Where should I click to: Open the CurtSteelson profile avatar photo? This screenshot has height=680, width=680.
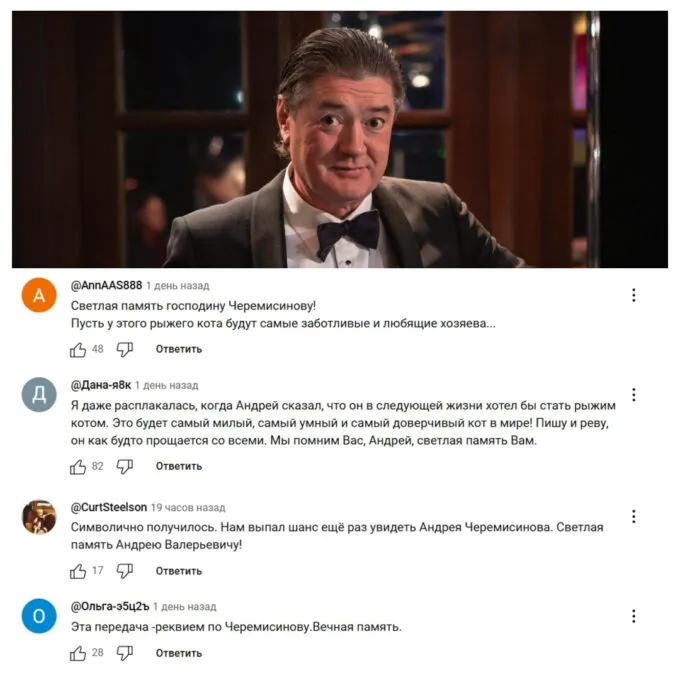(39, 517)
